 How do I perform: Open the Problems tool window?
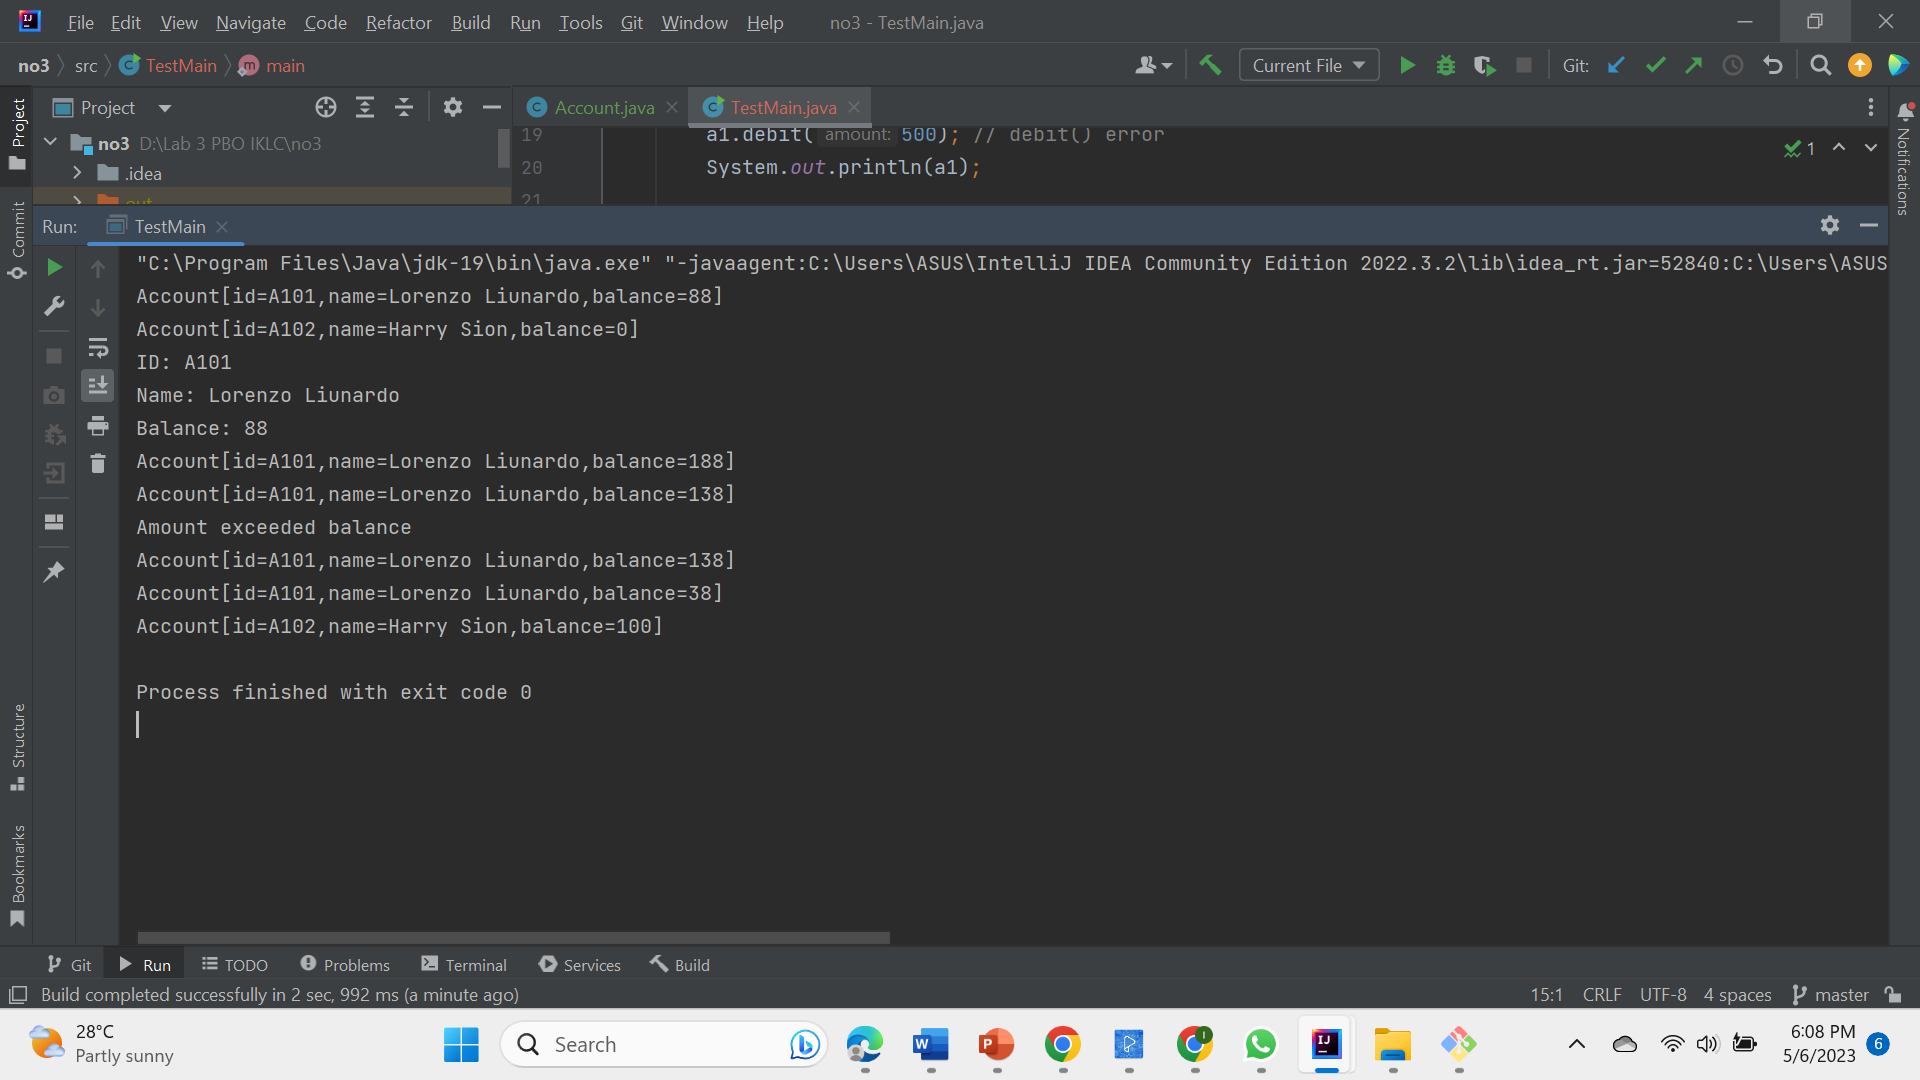(344, 964)
